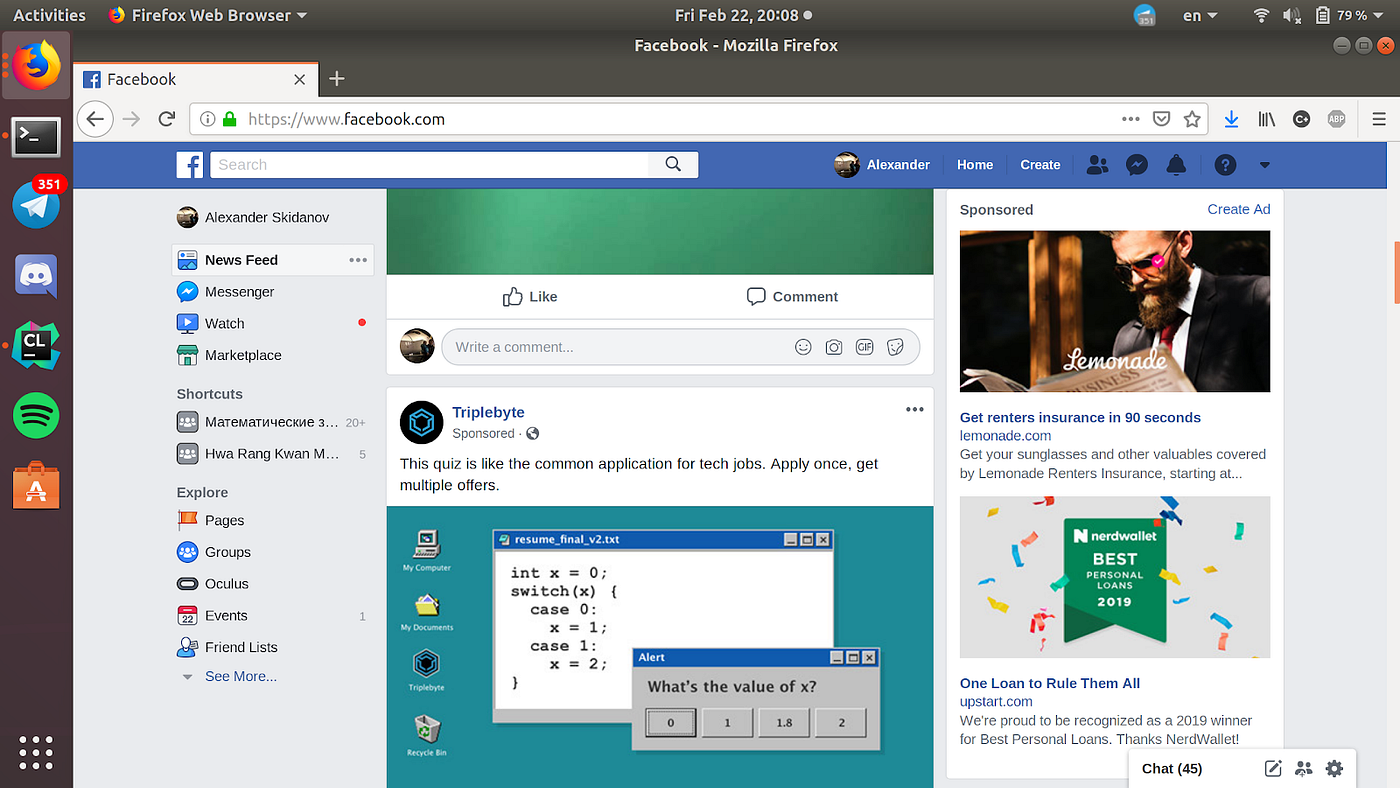Open Firefox page actions ellipsis

point(1131,119)
